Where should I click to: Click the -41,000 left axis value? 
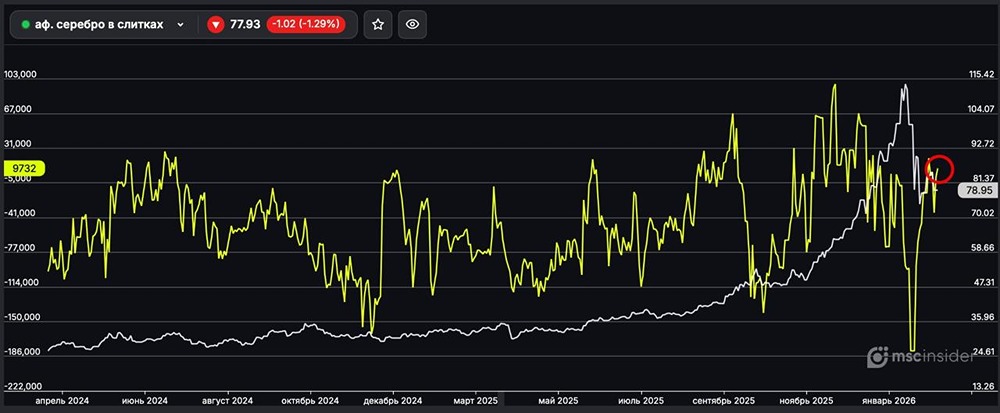coord(20,214)
